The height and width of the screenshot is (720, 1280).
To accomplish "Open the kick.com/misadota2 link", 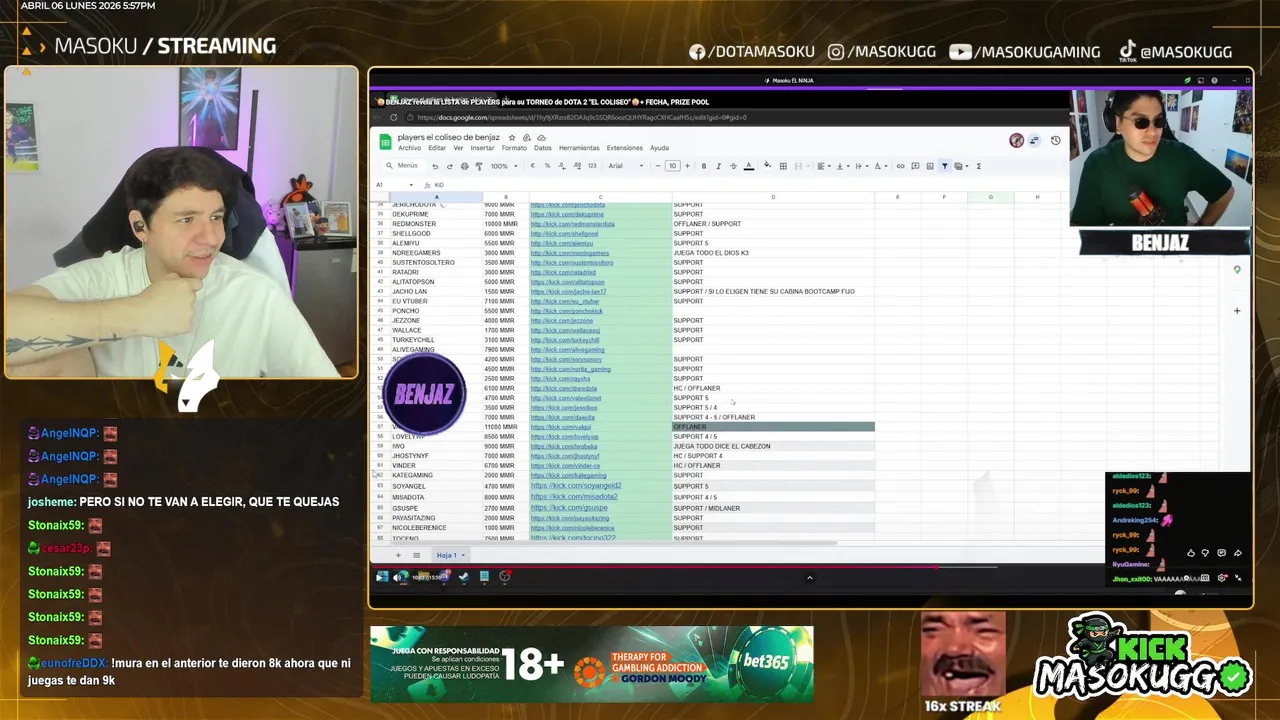I will tap(573, 497).
